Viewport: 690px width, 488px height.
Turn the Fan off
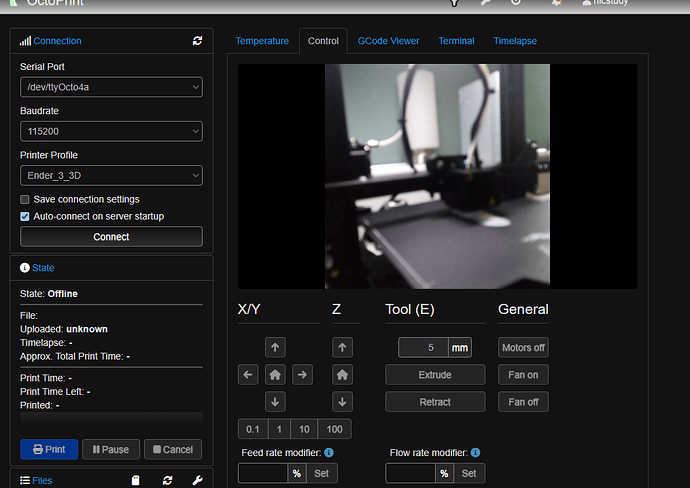[x=523, y=402]
